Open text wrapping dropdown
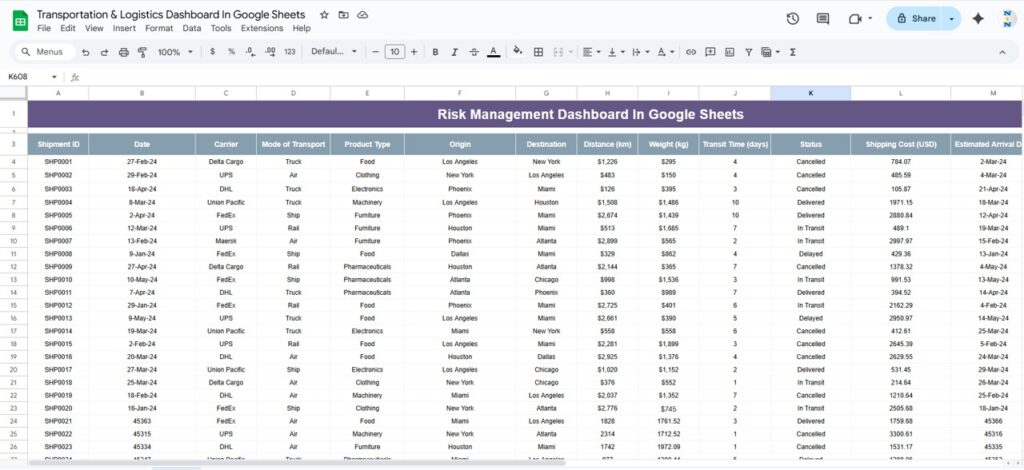Viewport: 1024px width, 470px height. 641,52
